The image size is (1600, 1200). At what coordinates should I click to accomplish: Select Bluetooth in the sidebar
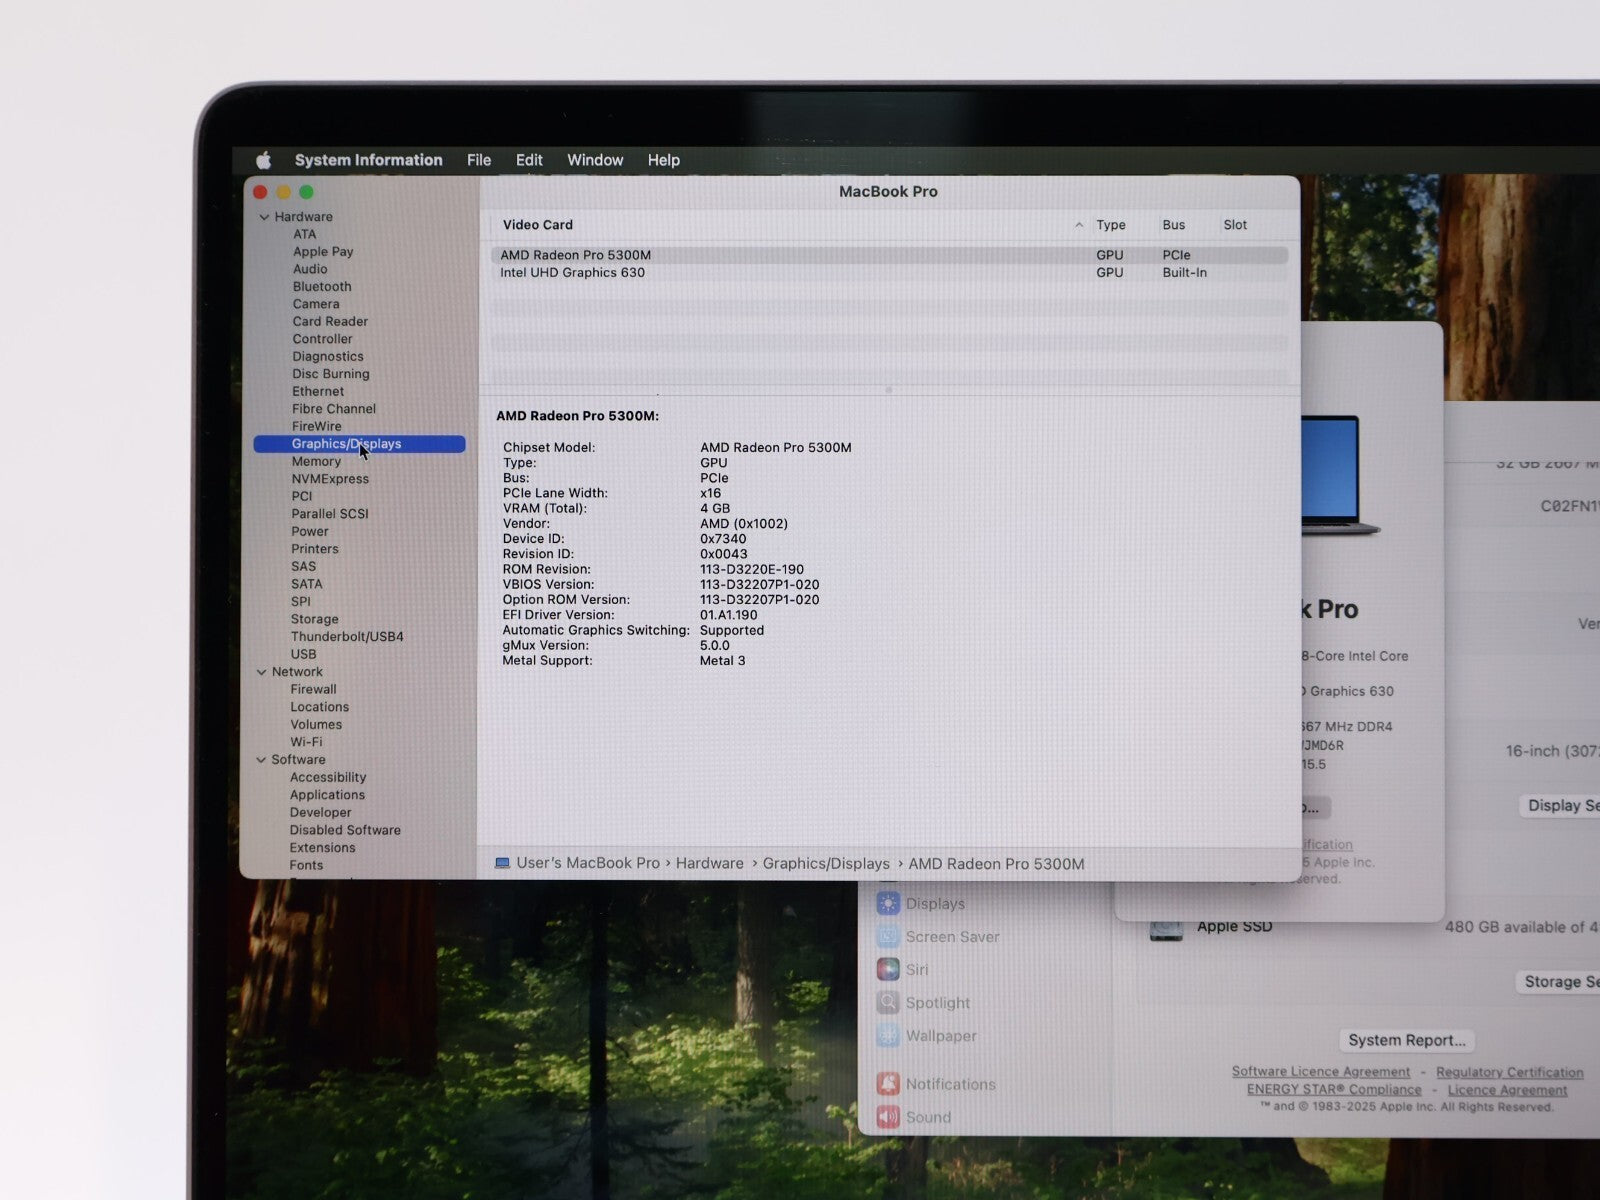322,287
